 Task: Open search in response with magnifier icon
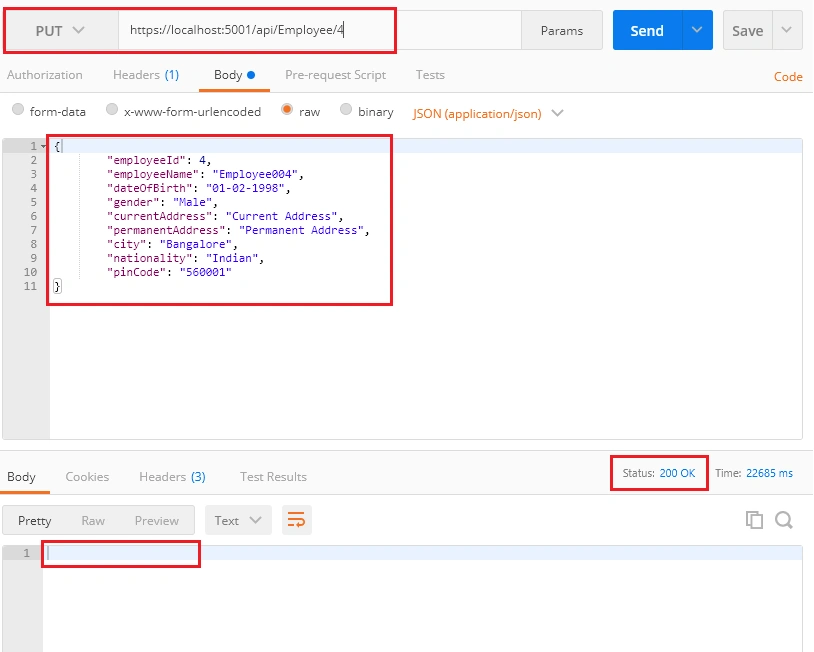click(x=784, y=520)
